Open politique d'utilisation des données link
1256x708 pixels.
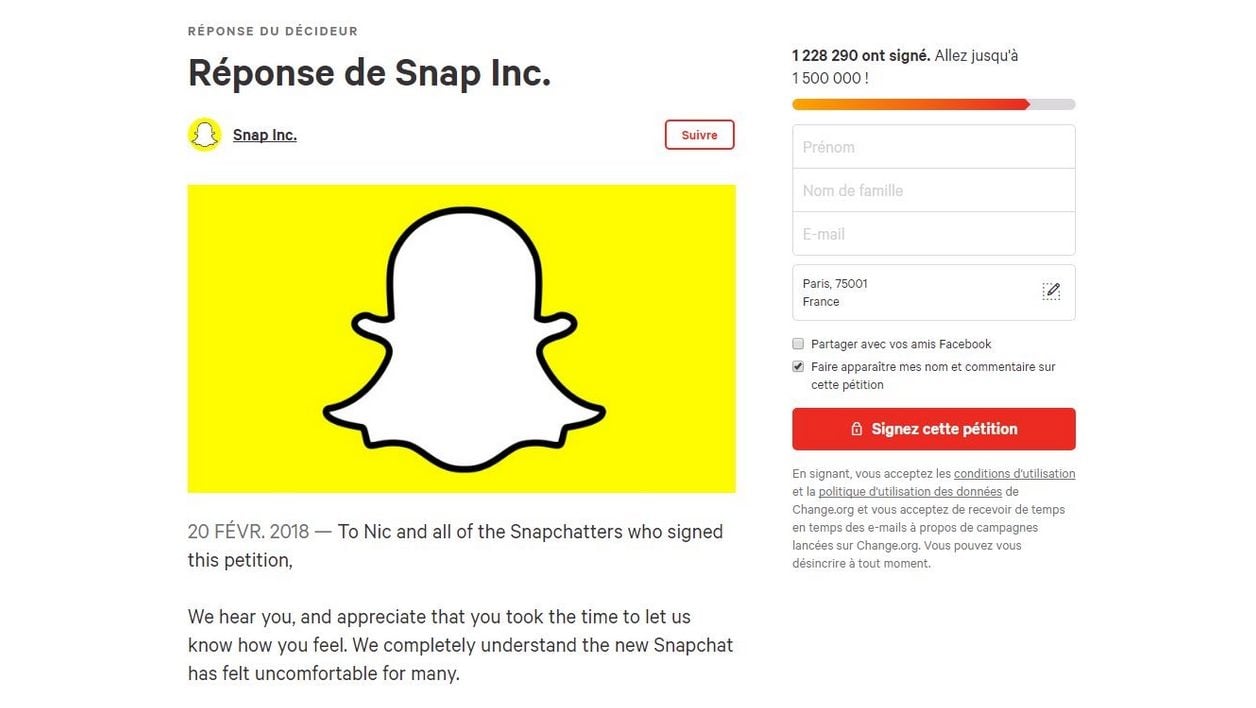point(910,492)
